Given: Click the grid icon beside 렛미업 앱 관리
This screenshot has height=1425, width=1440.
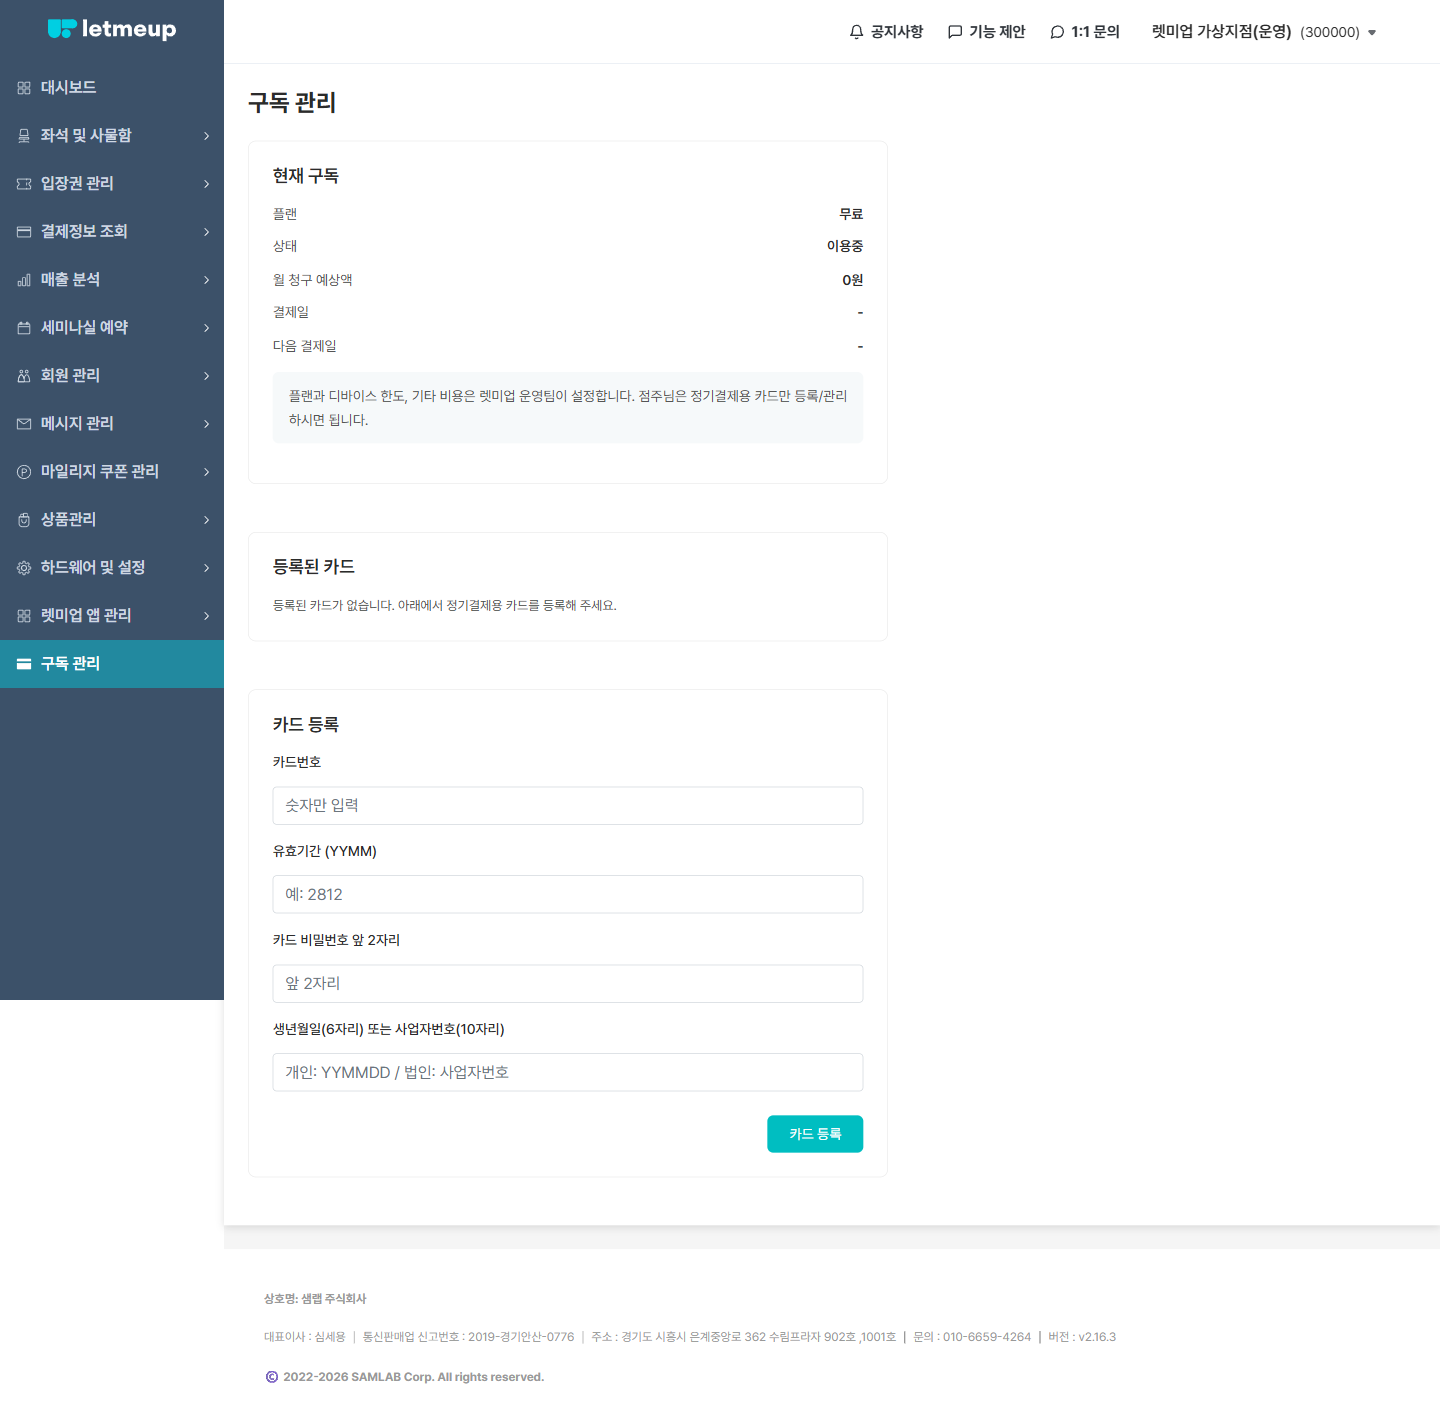Looking at the screenshot, I should click(24, 616).
